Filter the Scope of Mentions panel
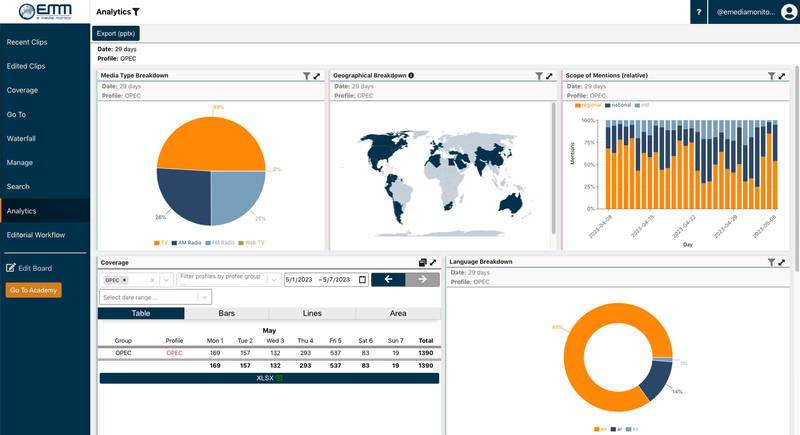 (771, 76)
